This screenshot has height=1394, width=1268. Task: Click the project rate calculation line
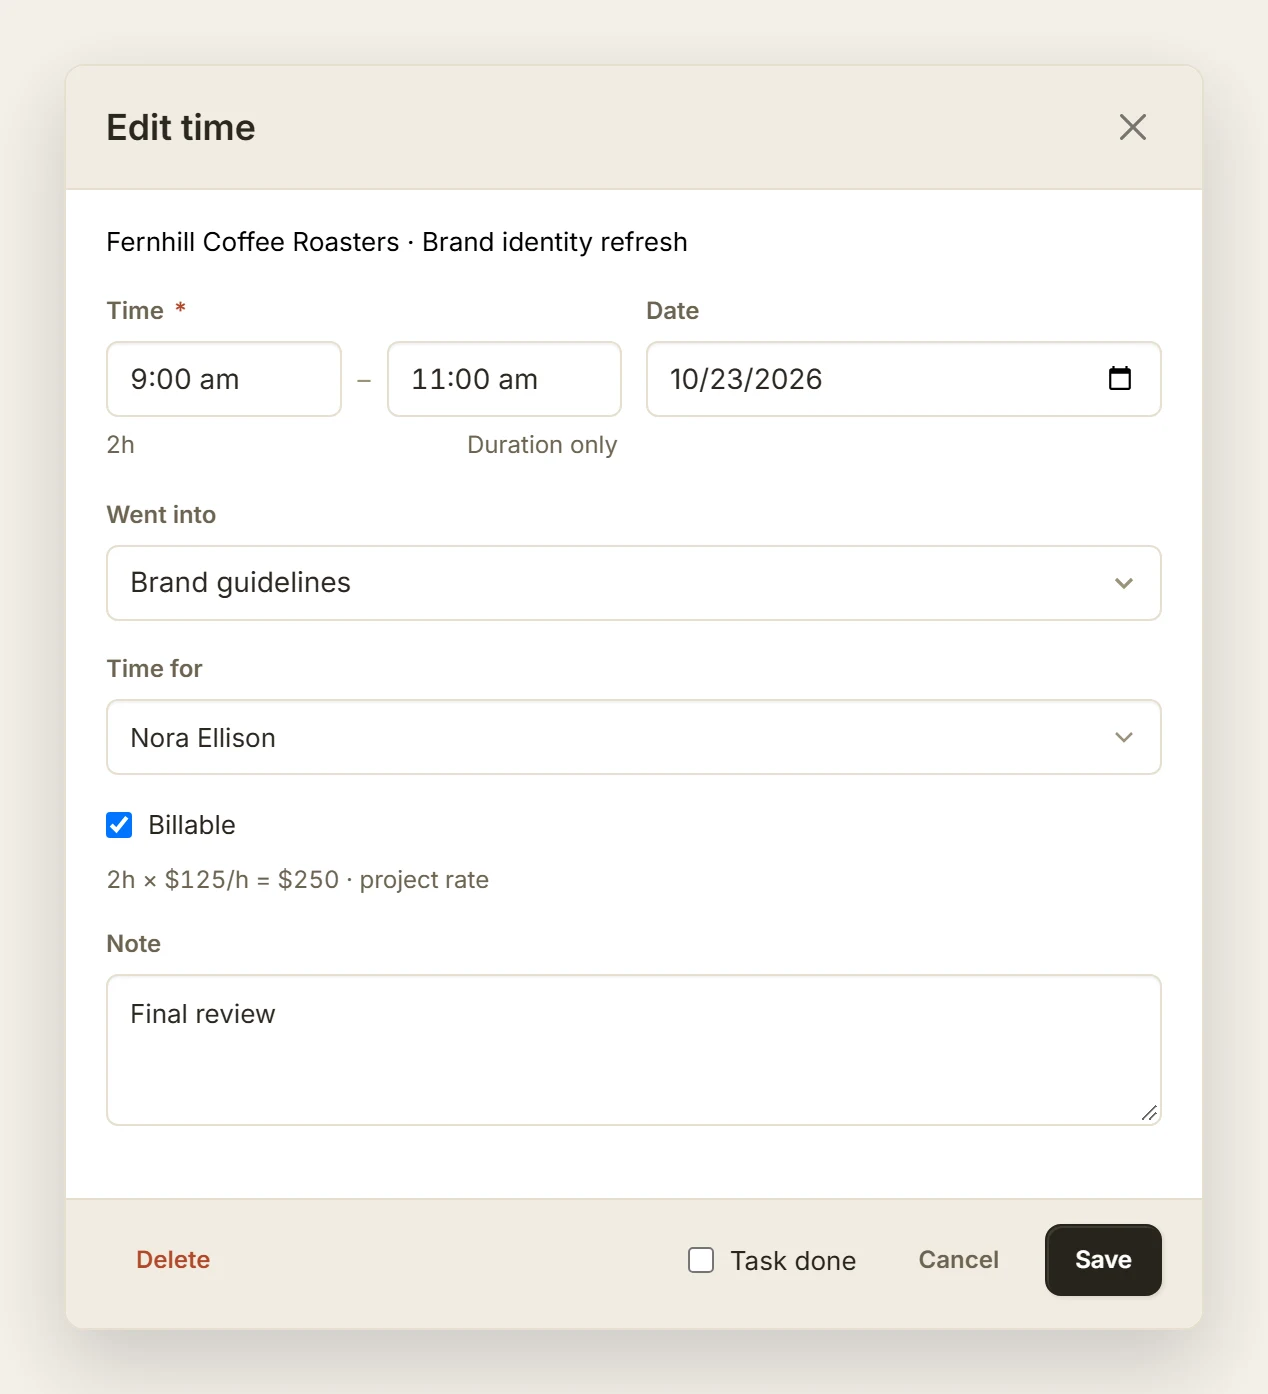coord(298,880)
